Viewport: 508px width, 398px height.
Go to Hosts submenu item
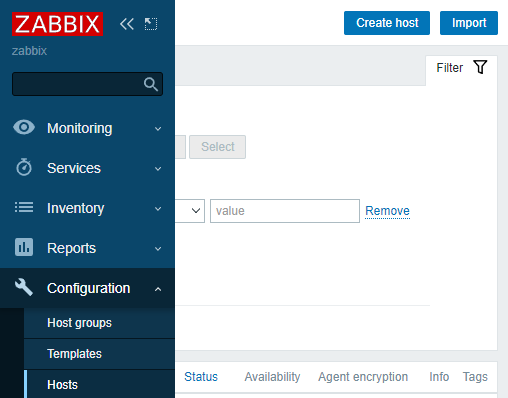[x=99, y=384]
